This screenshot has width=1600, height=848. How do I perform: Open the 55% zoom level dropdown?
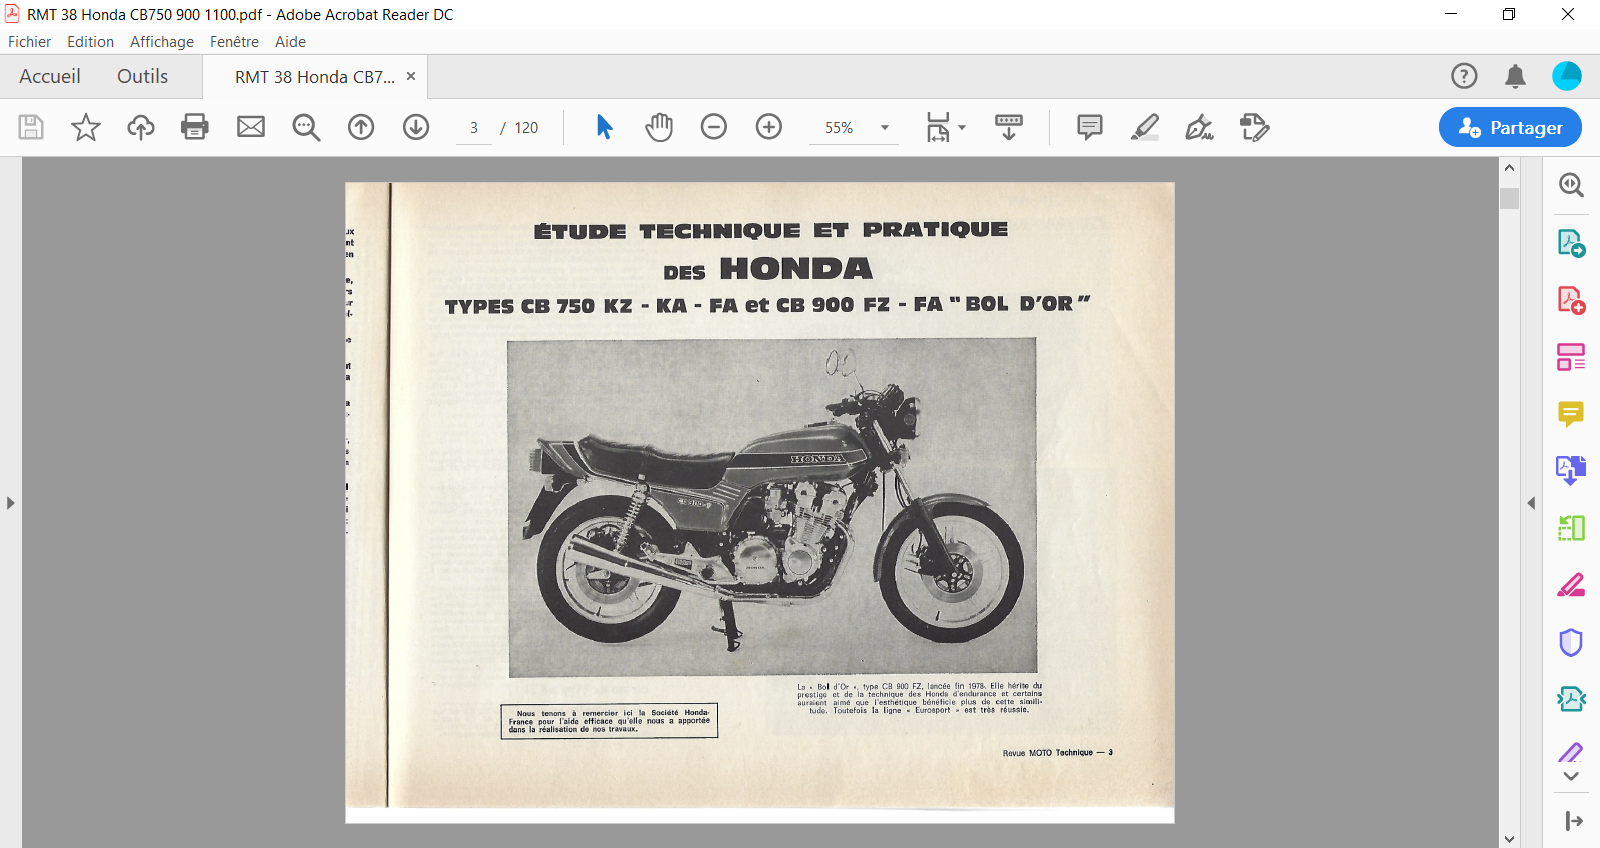coord(884,128)
